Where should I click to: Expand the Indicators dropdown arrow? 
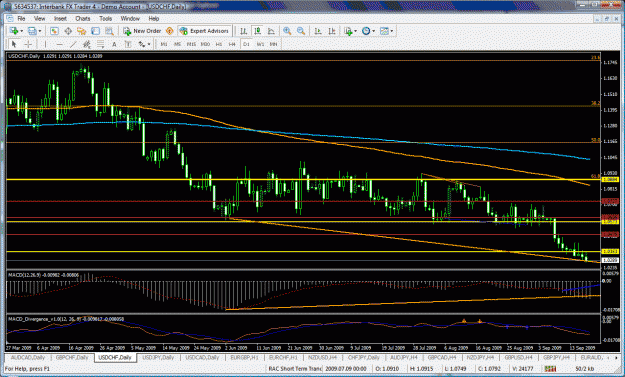pos(356,31)
